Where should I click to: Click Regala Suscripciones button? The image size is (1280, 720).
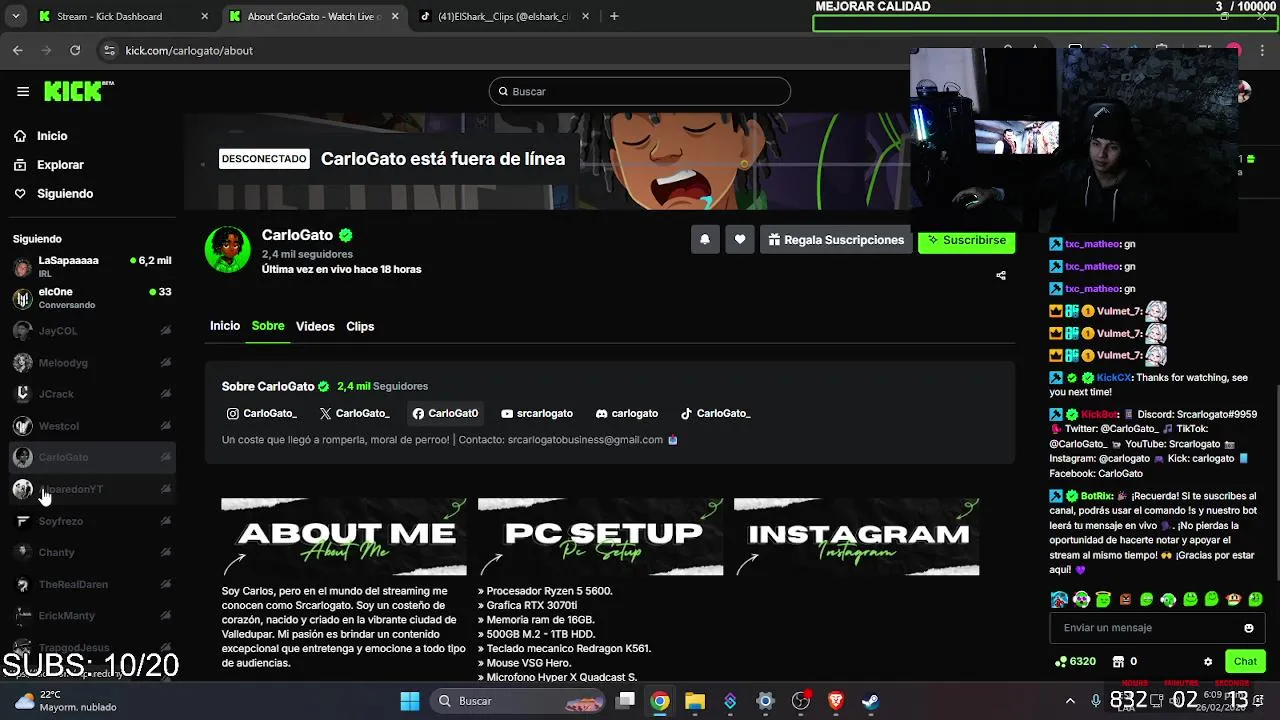[x=836, y=240]
